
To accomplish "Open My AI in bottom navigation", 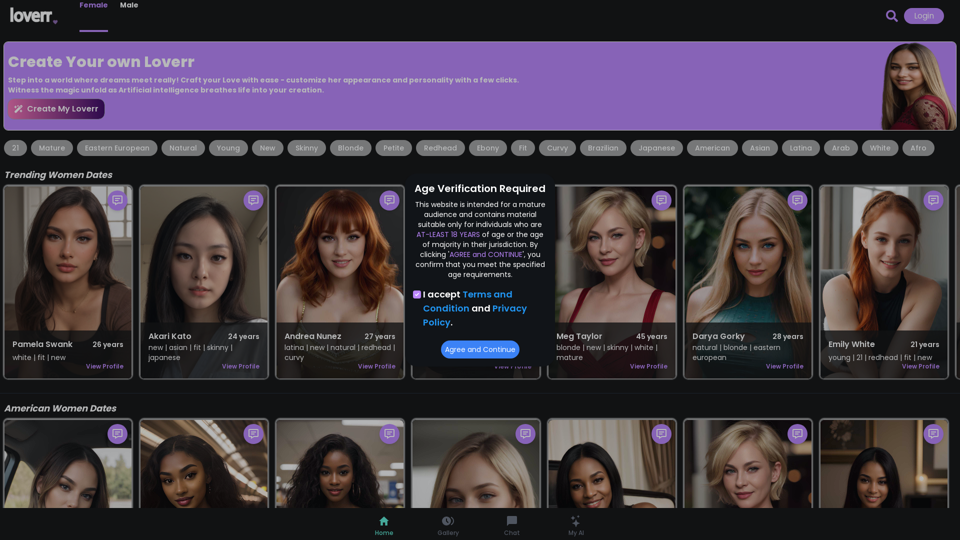I will [x=576, y=526].
